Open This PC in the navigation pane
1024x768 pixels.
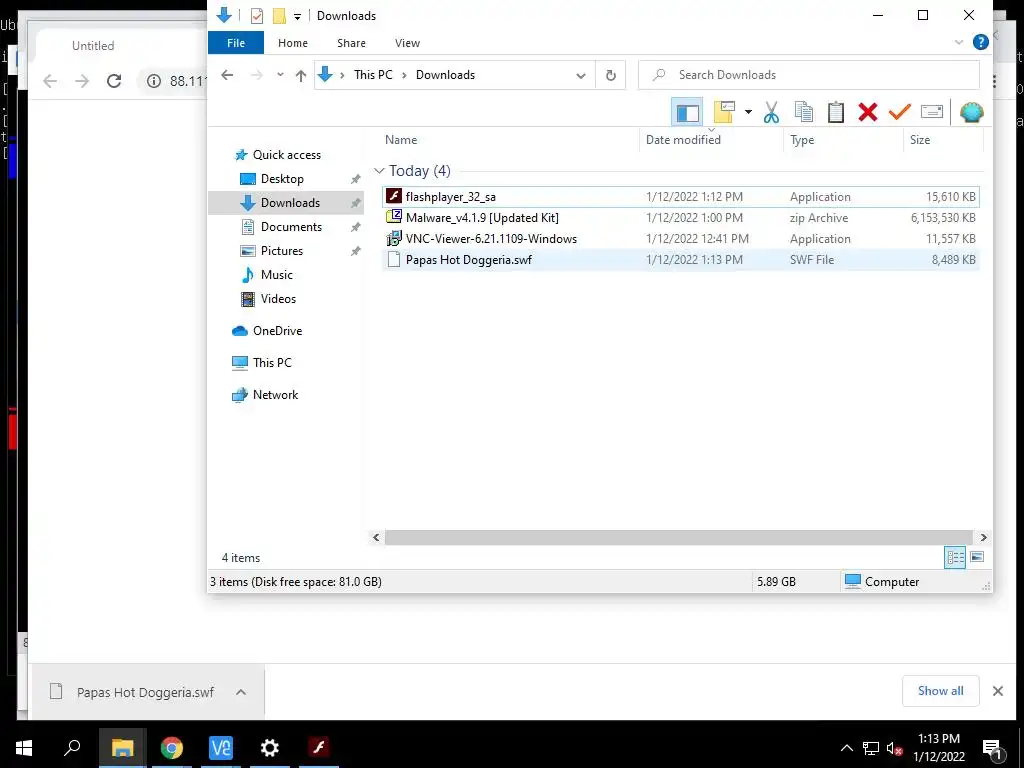[x=272, y=363]
